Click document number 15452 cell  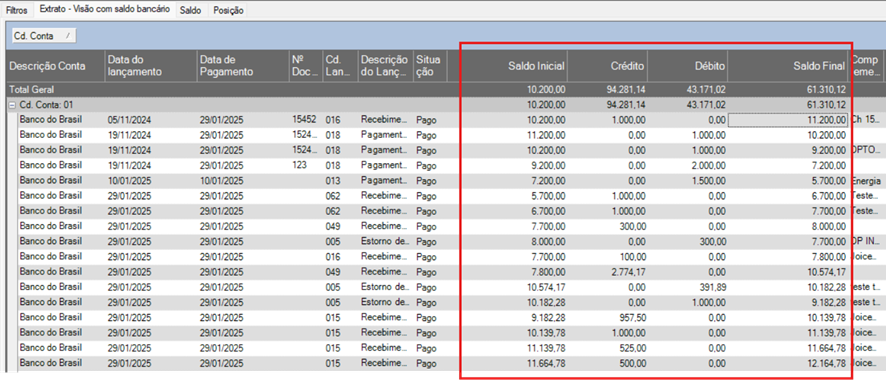pyautogui.click(x=304, y=120)
